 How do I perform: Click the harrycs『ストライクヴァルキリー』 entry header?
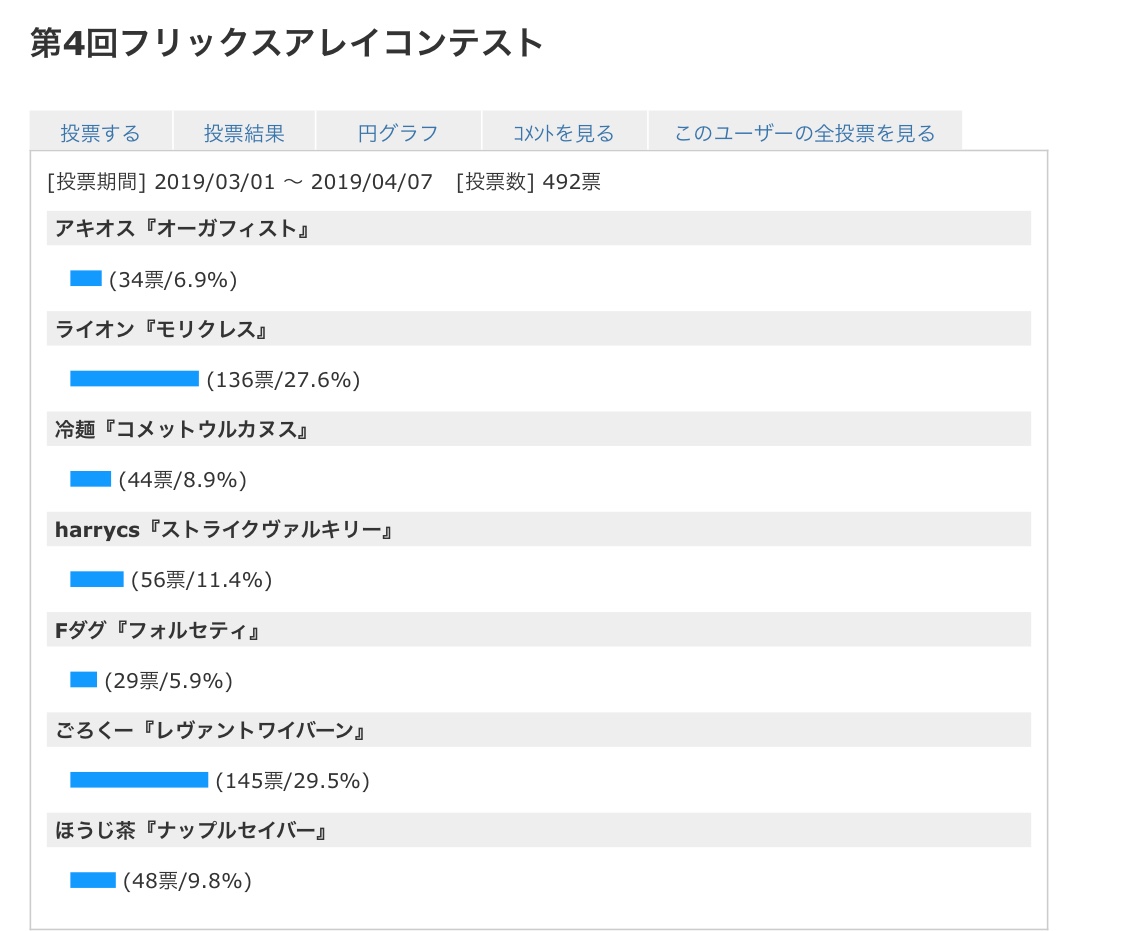click(x=222, y=529)
